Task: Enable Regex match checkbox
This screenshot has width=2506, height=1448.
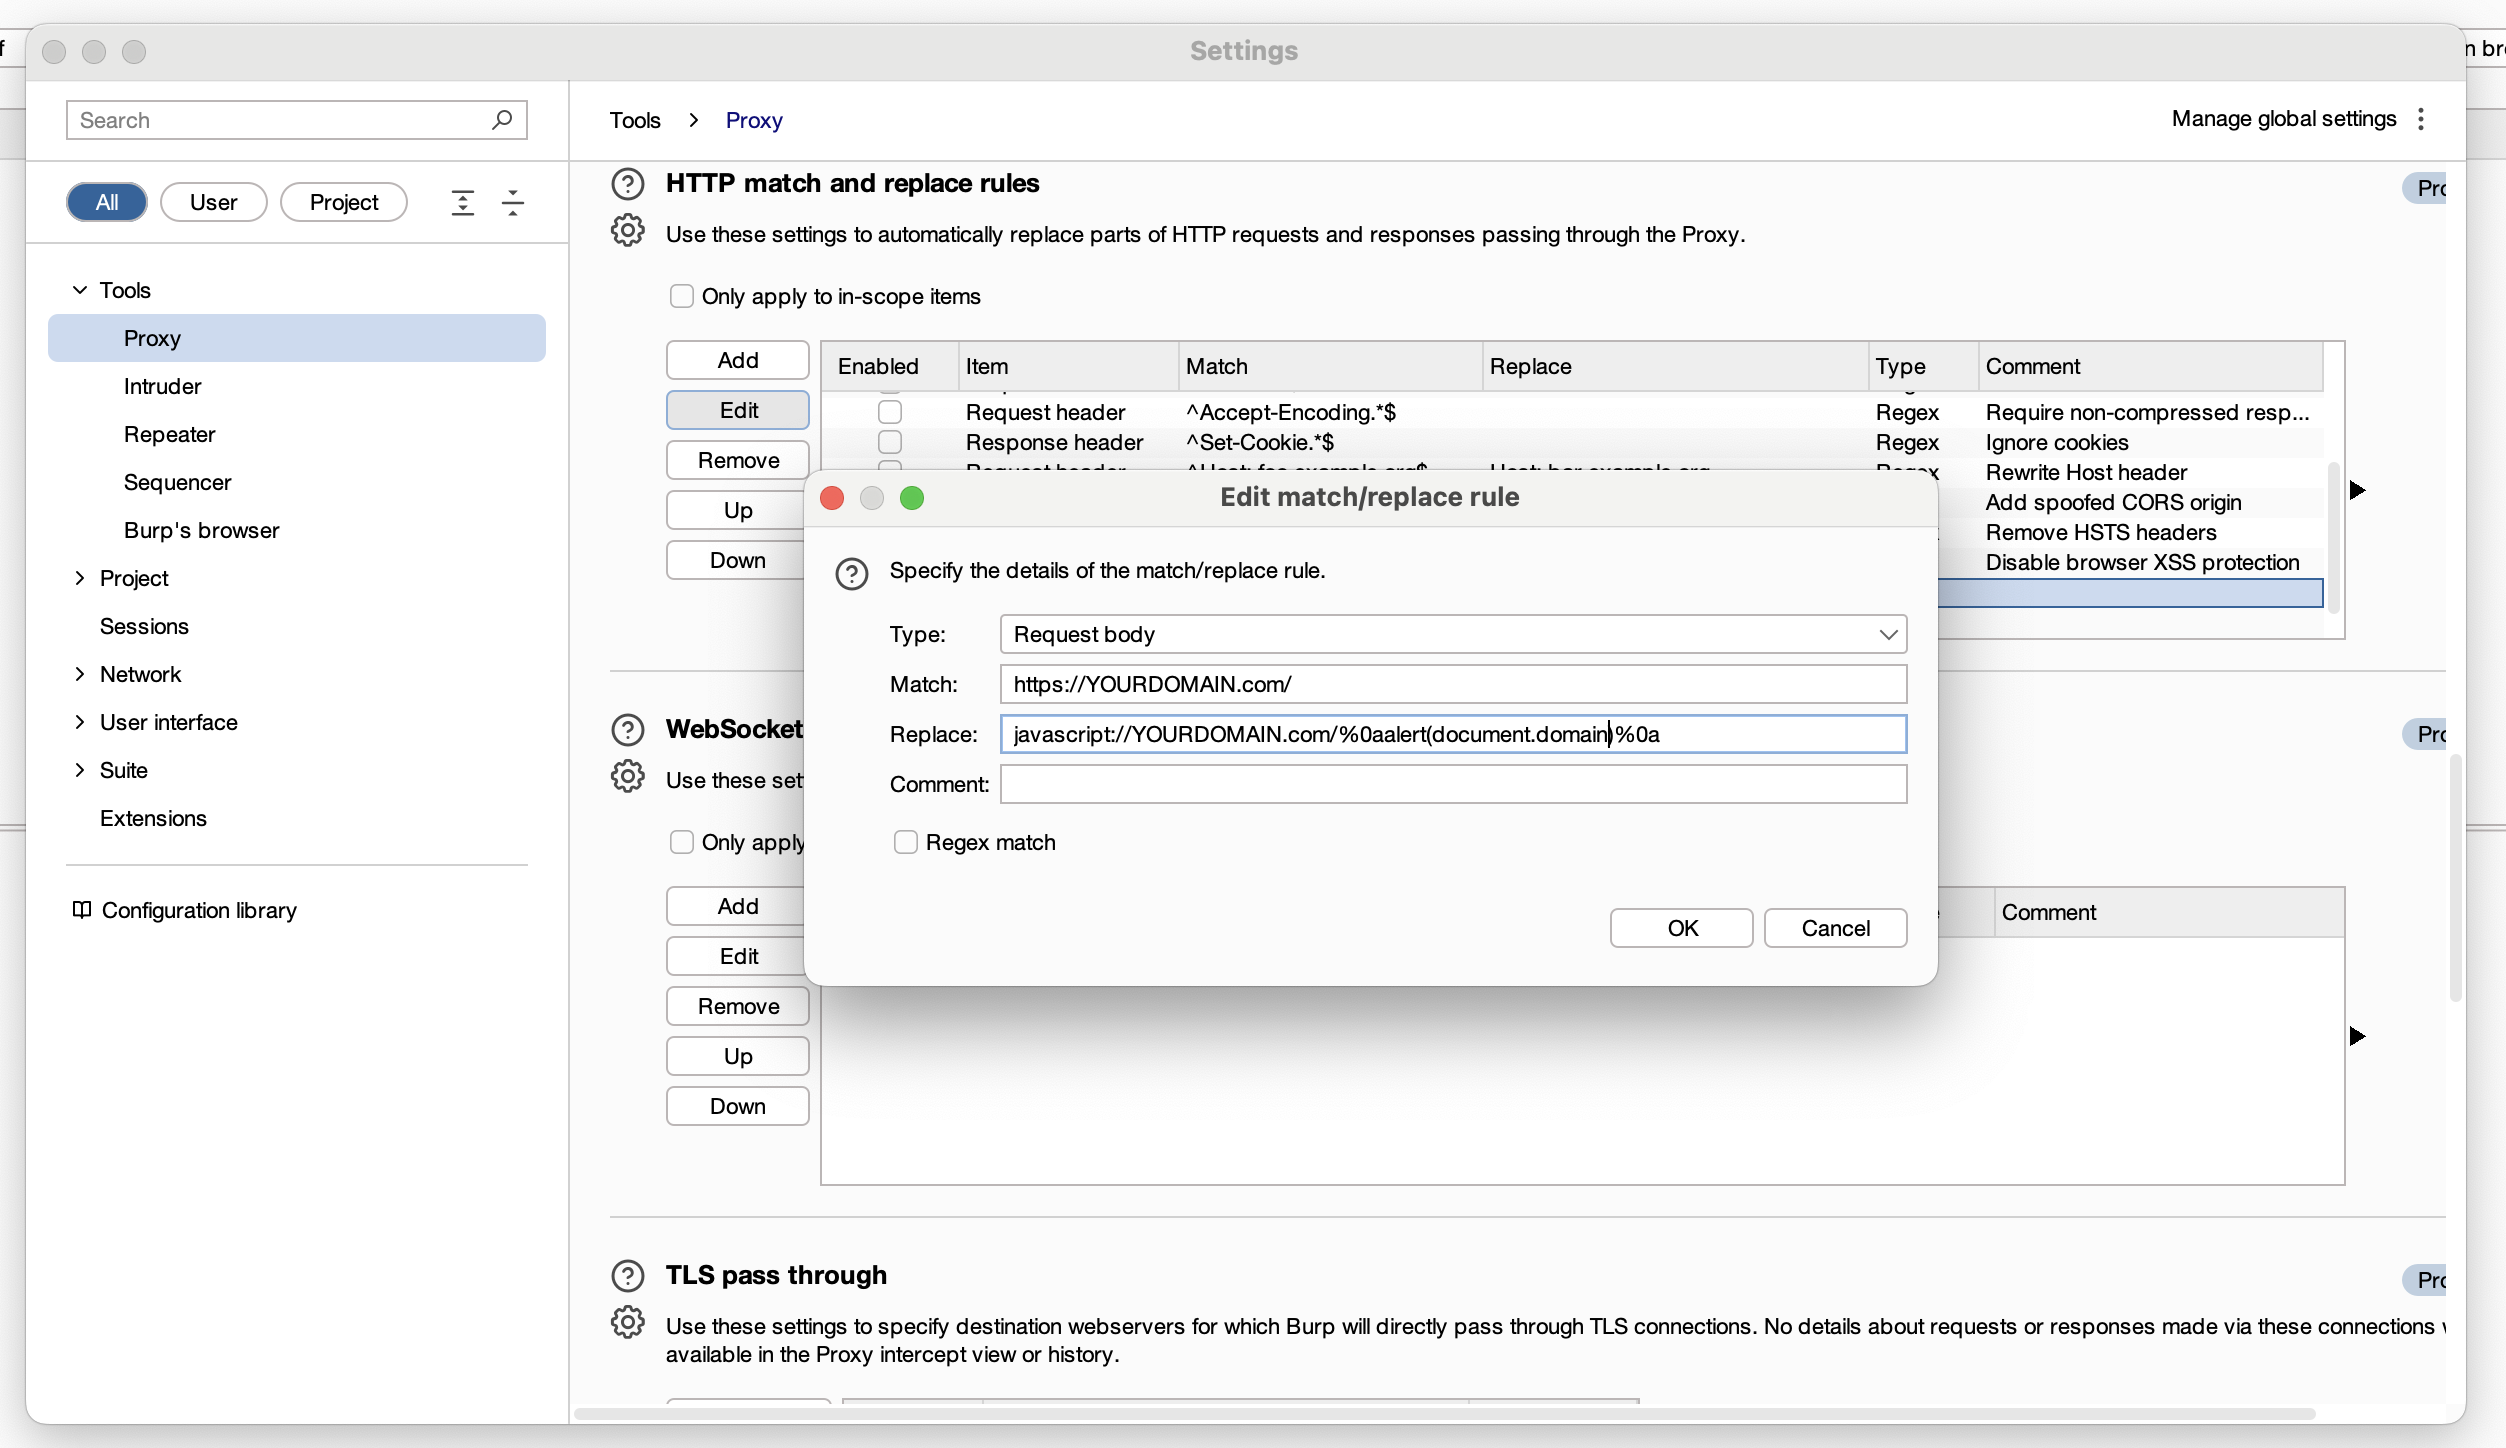Action: click(905, 842)
